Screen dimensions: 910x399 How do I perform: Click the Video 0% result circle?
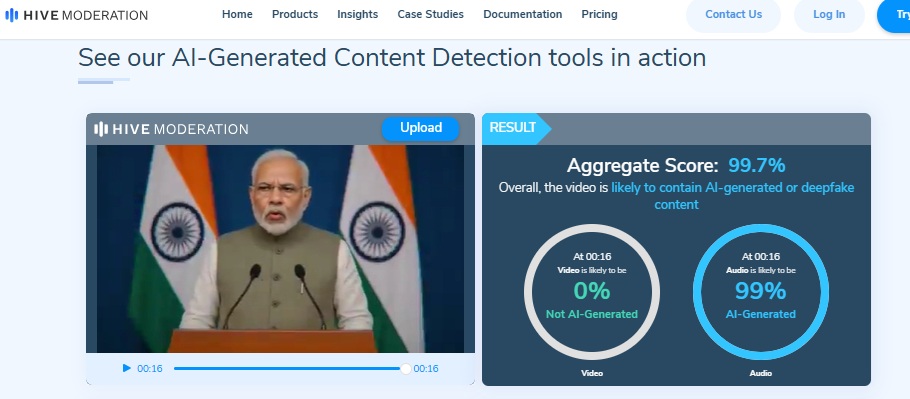pos(591,292)
